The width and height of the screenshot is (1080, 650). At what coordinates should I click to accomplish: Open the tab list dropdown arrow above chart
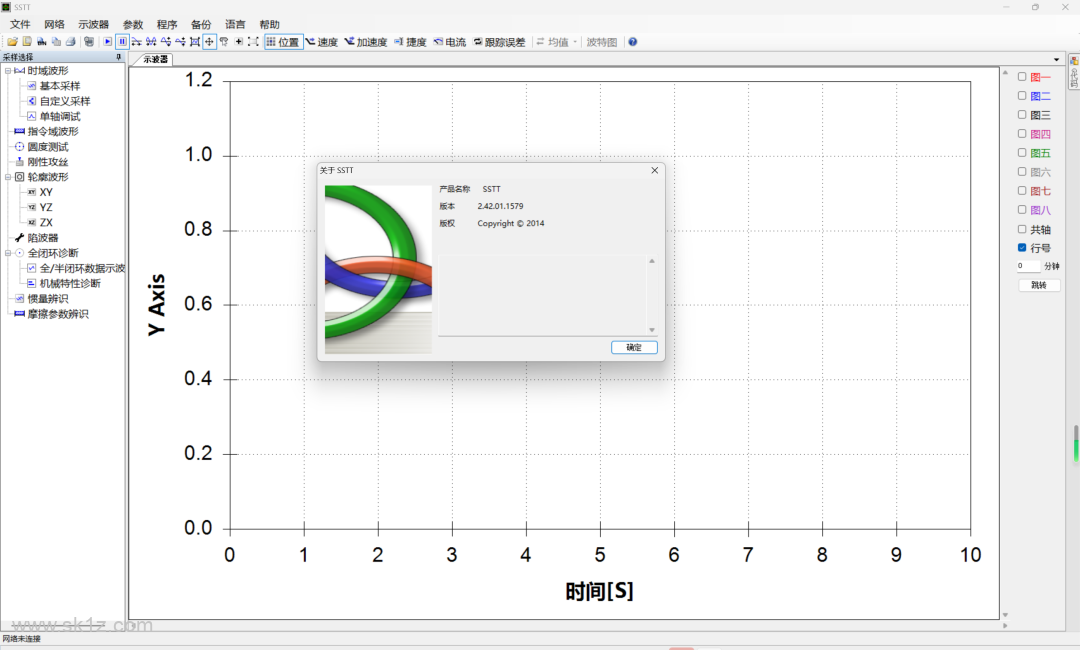coord(1057,59)
